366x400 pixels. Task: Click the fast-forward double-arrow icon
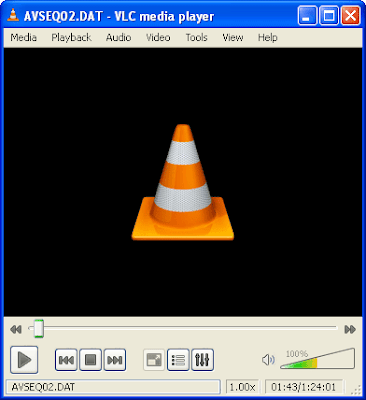click(350, 329)
